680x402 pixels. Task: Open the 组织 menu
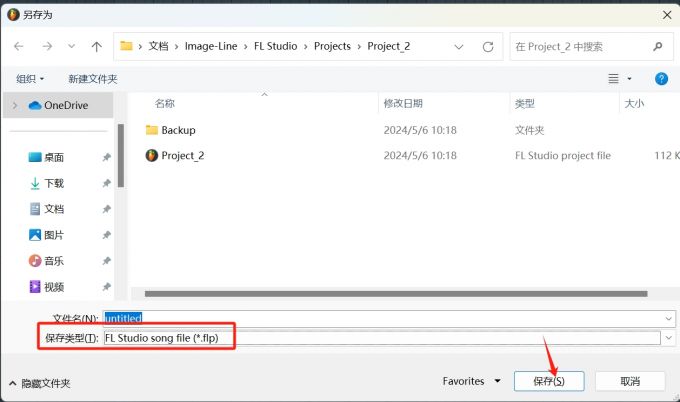tap(30, 79)
